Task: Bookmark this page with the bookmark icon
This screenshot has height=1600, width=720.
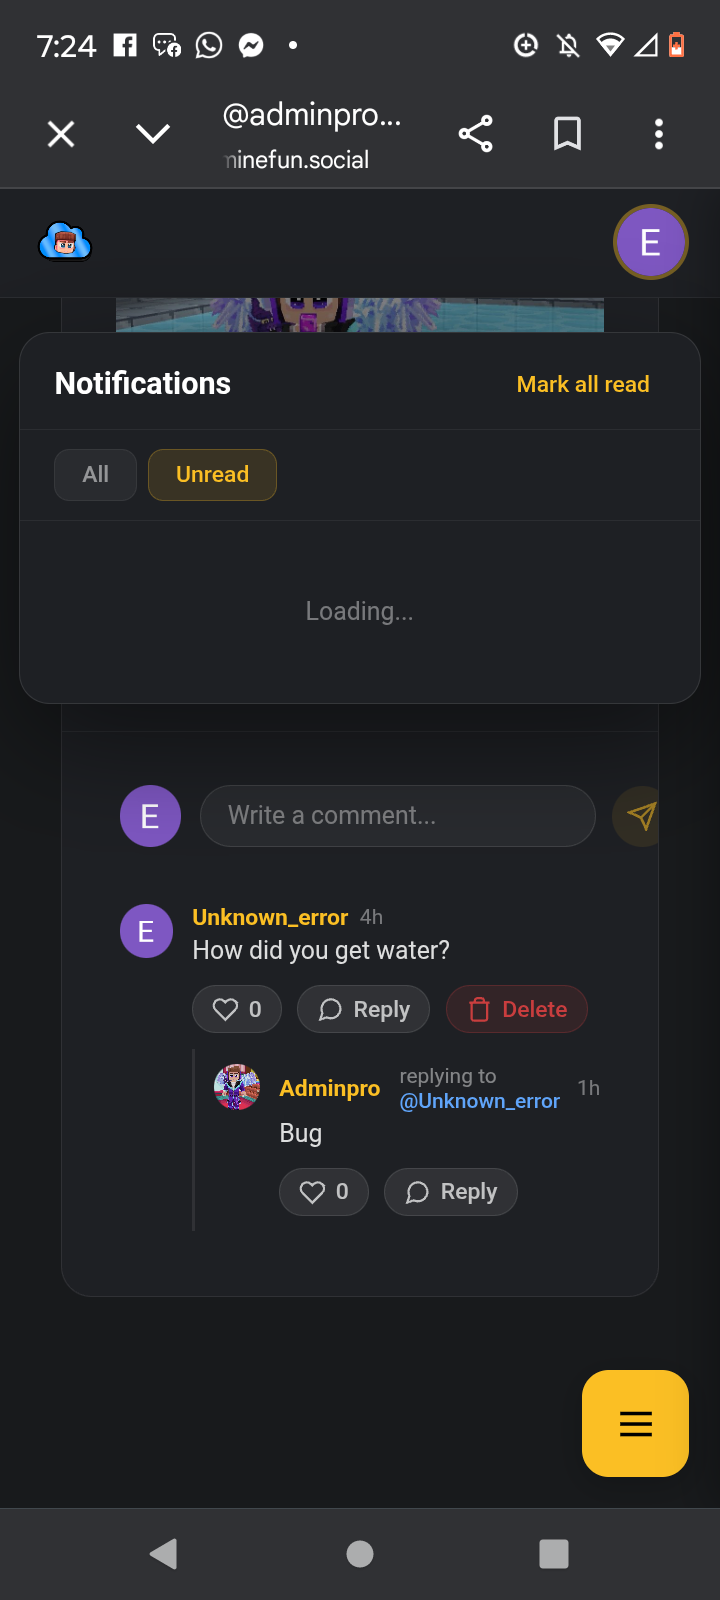Action: (x=567, y=134)
